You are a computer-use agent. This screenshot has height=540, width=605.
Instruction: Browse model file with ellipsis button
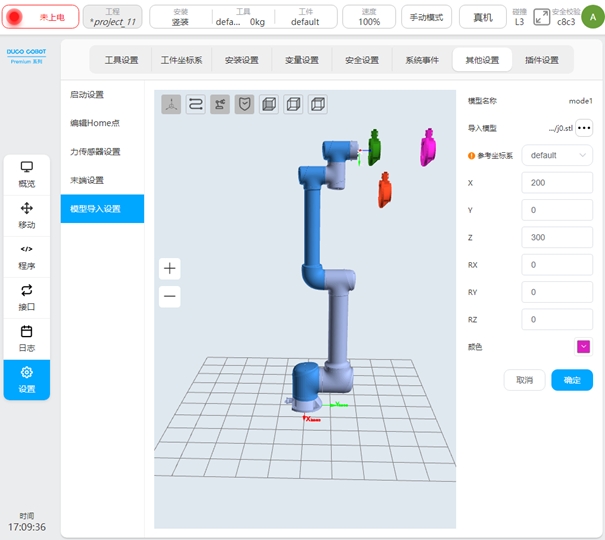coord(584,128)
